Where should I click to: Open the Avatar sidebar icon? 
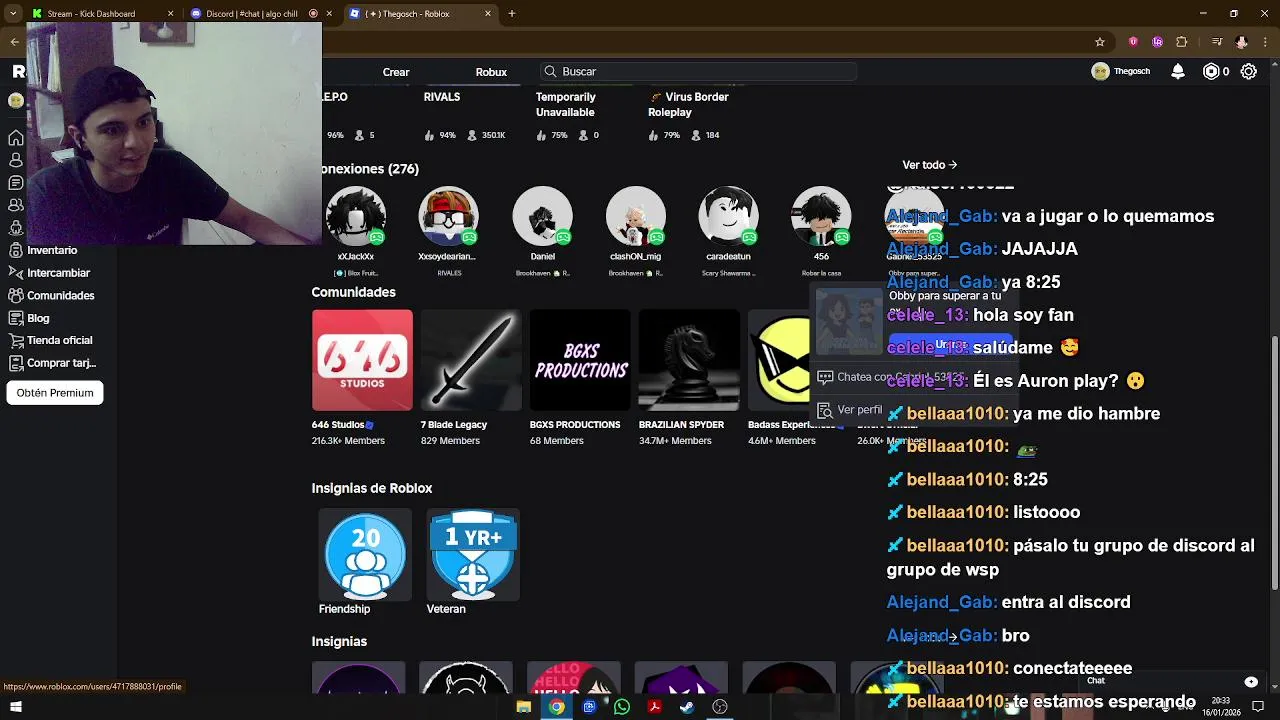16,228
